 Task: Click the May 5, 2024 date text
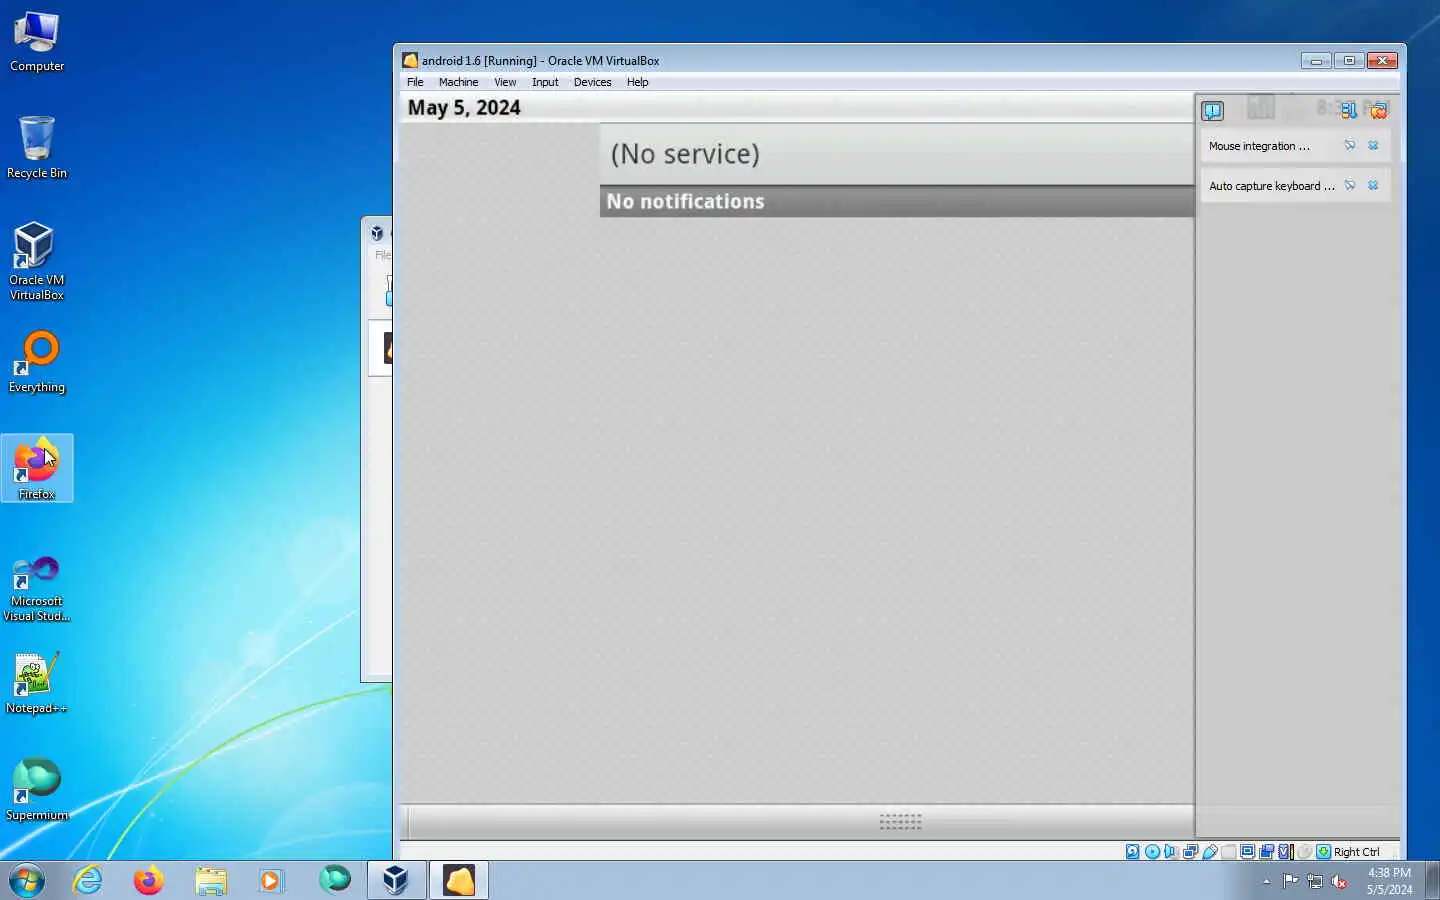click(464, 108)
